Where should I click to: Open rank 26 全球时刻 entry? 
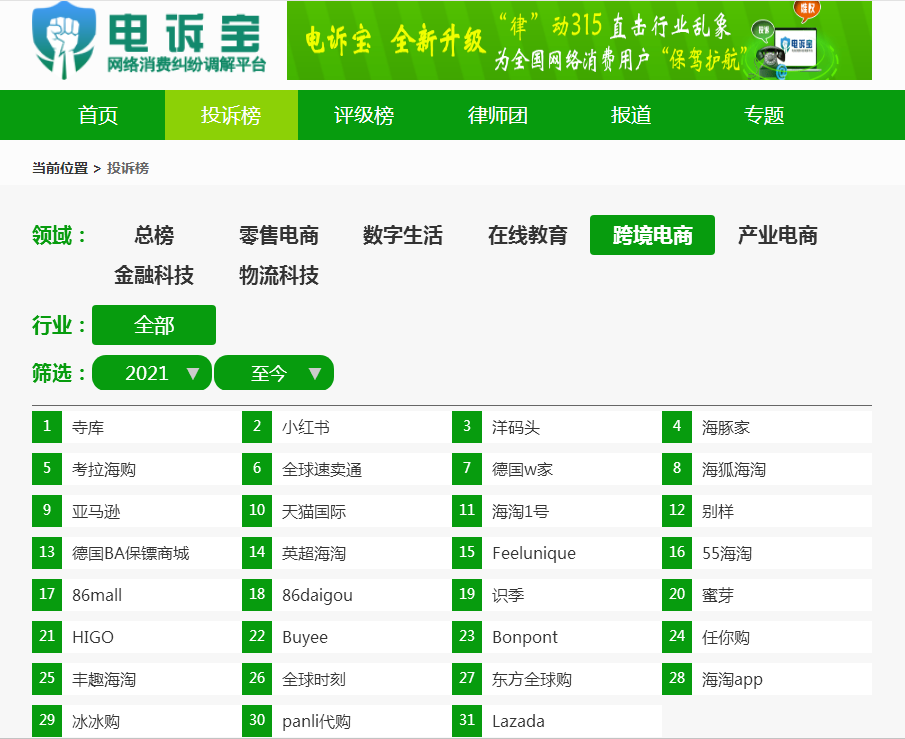point(347,679)
